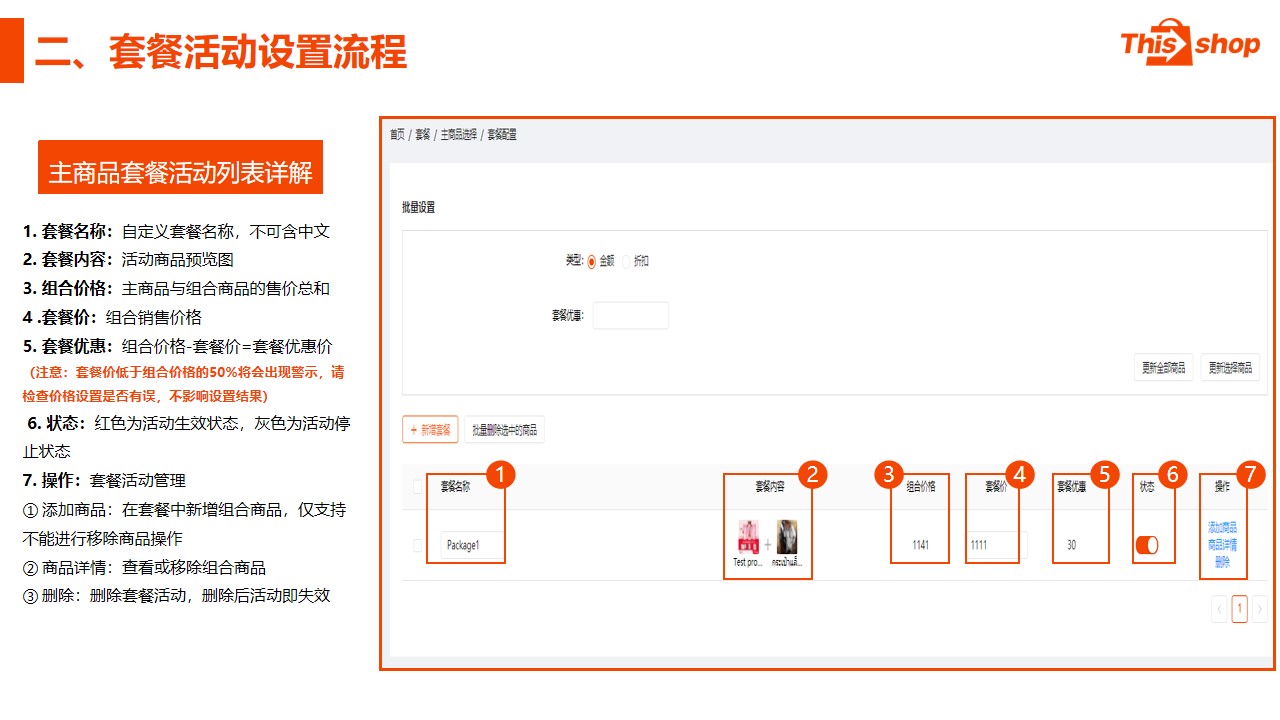Click the 更新全部商品 button

click(1163, 368)
